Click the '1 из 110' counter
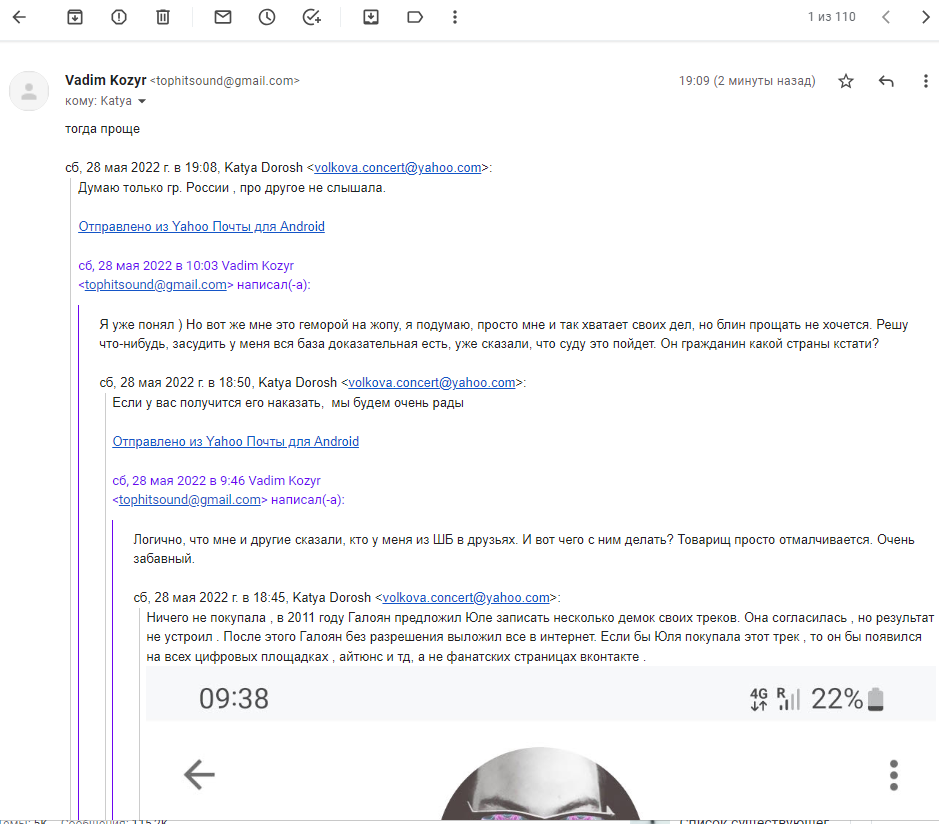The width and height of the screenshot is (939, 824). coord(831,17)
